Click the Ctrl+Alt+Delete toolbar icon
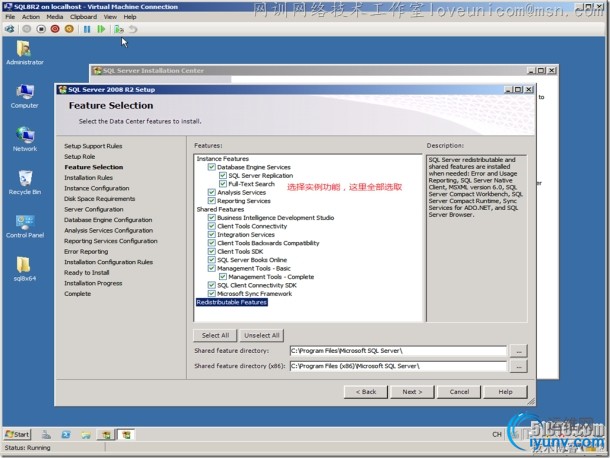 (x=10, y=29)
